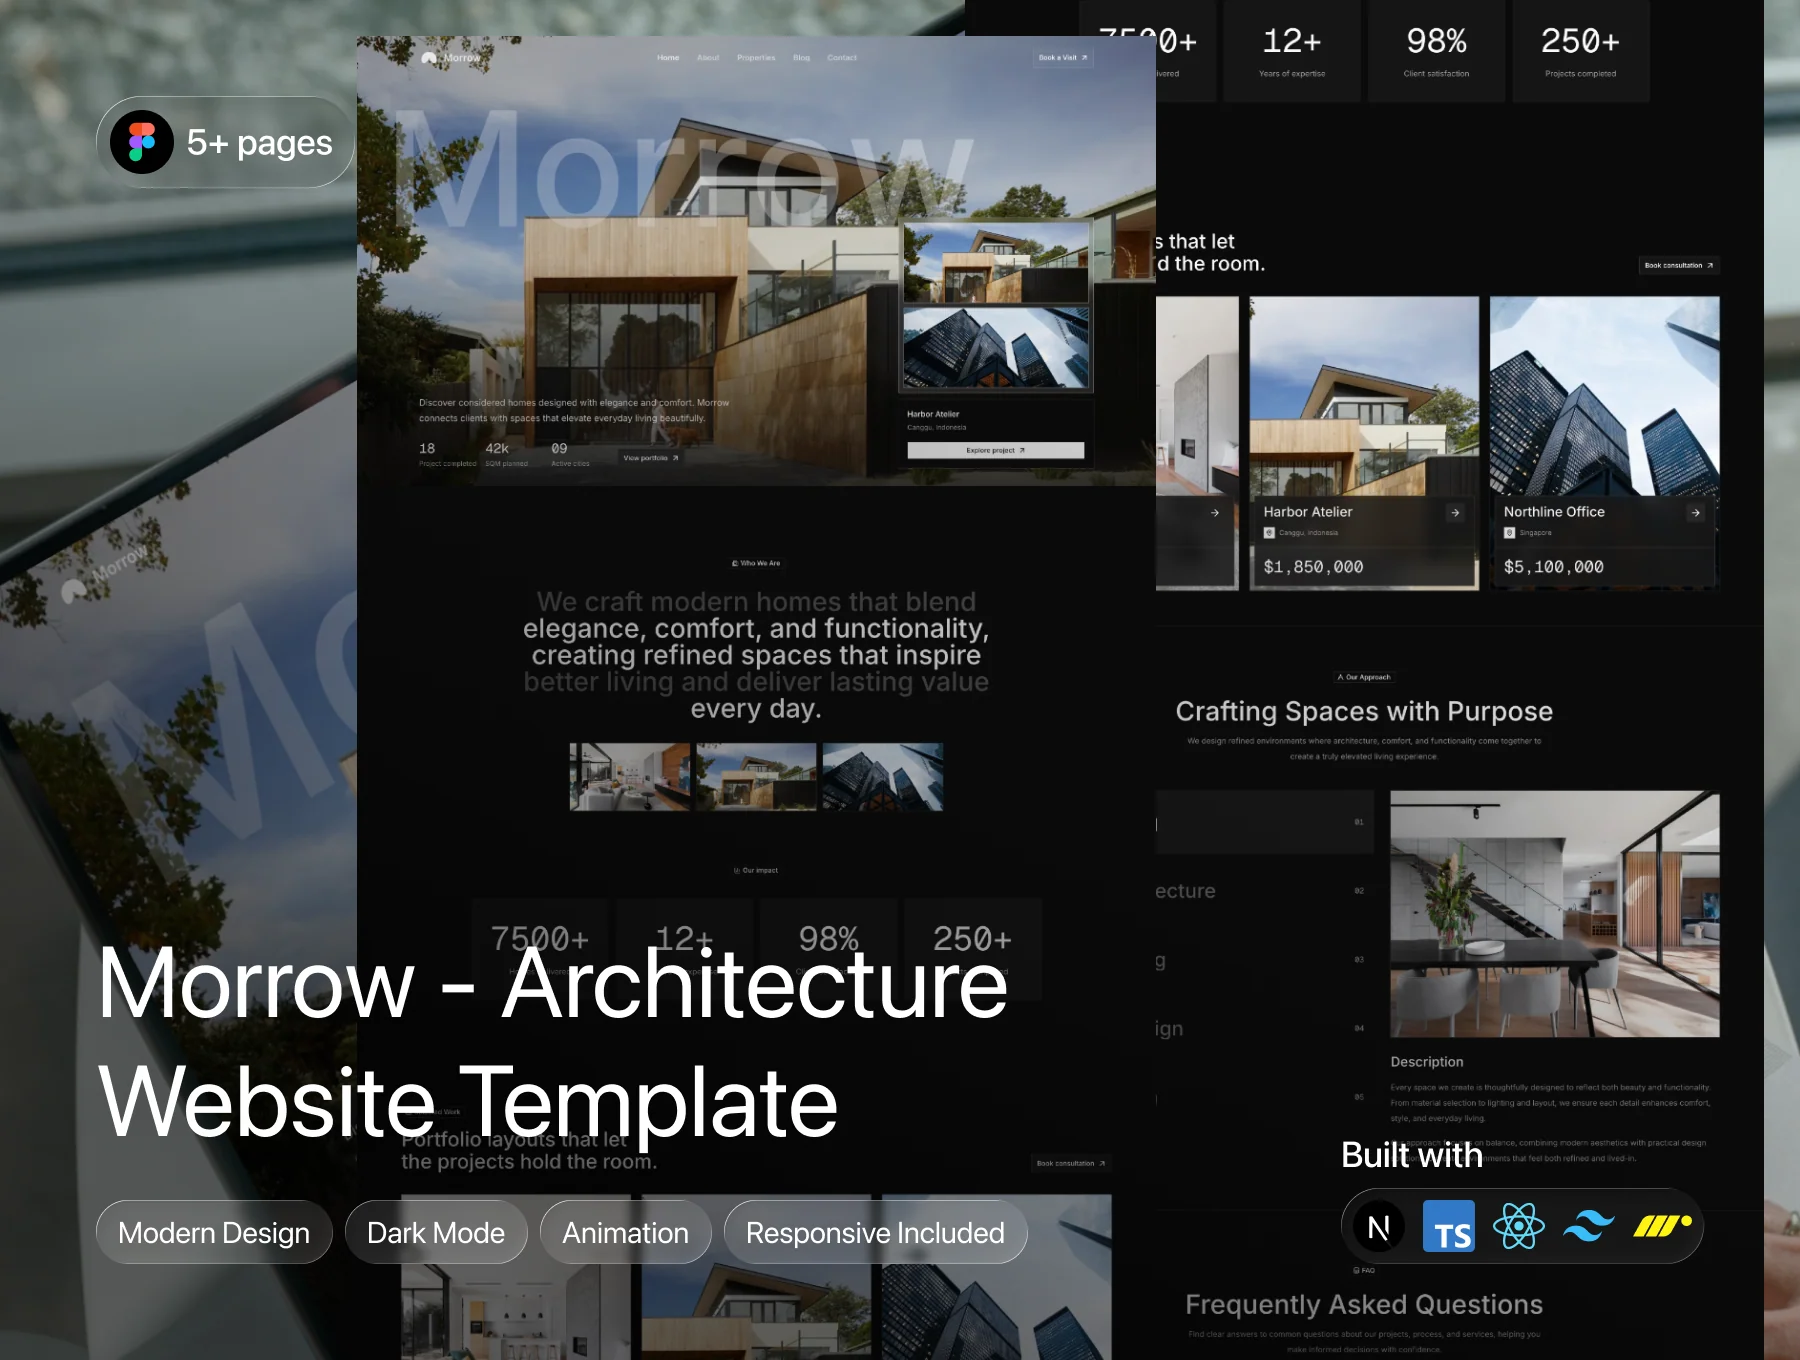Select the Modern Design tag

214,1233
